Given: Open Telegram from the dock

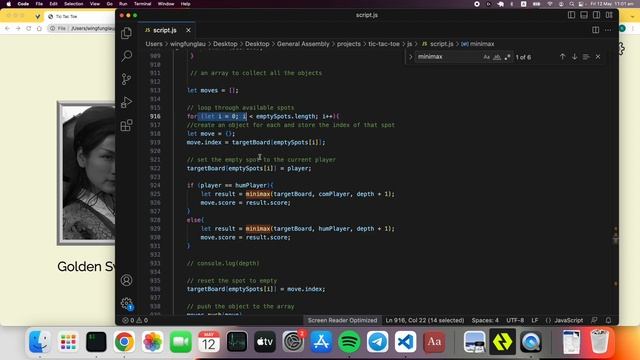Looking at the screenshot, I should [x=377, y=342].
